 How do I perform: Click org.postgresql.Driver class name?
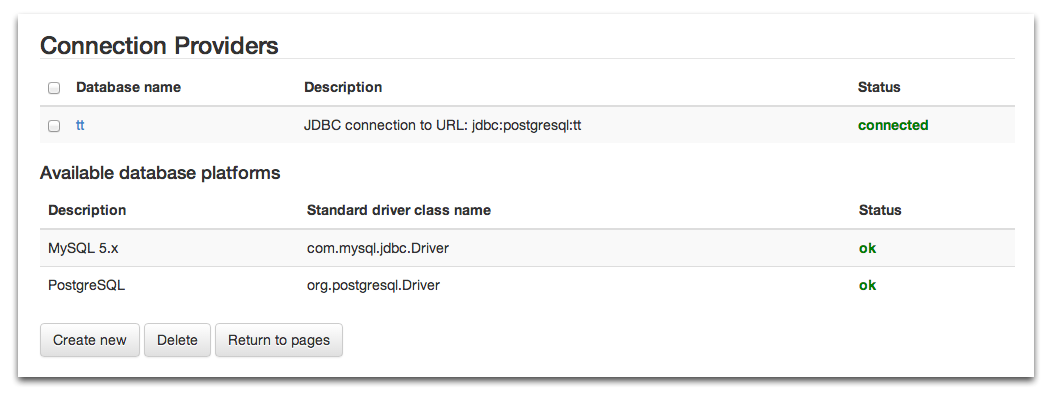pyautogui.click(x=373, y=286)
